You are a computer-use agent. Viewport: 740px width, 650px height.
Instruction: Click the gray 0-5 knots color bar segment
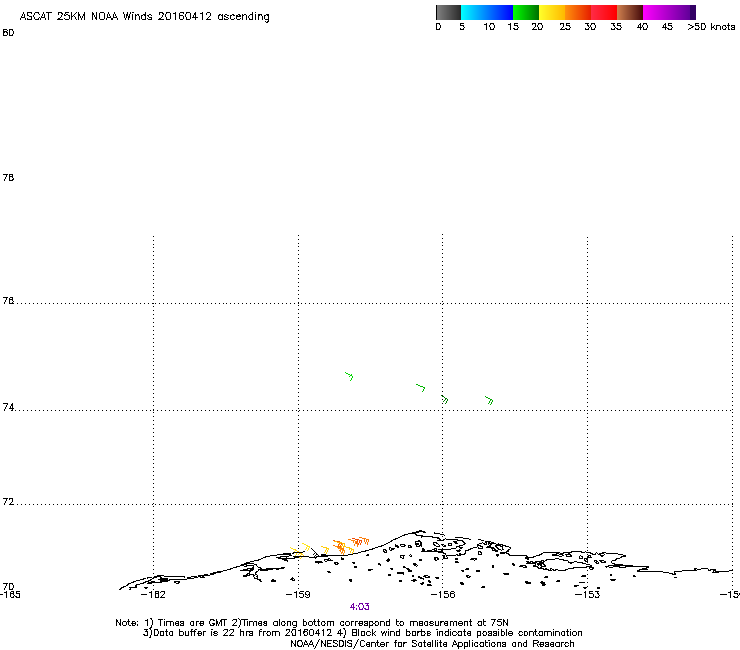click(448, 12)
